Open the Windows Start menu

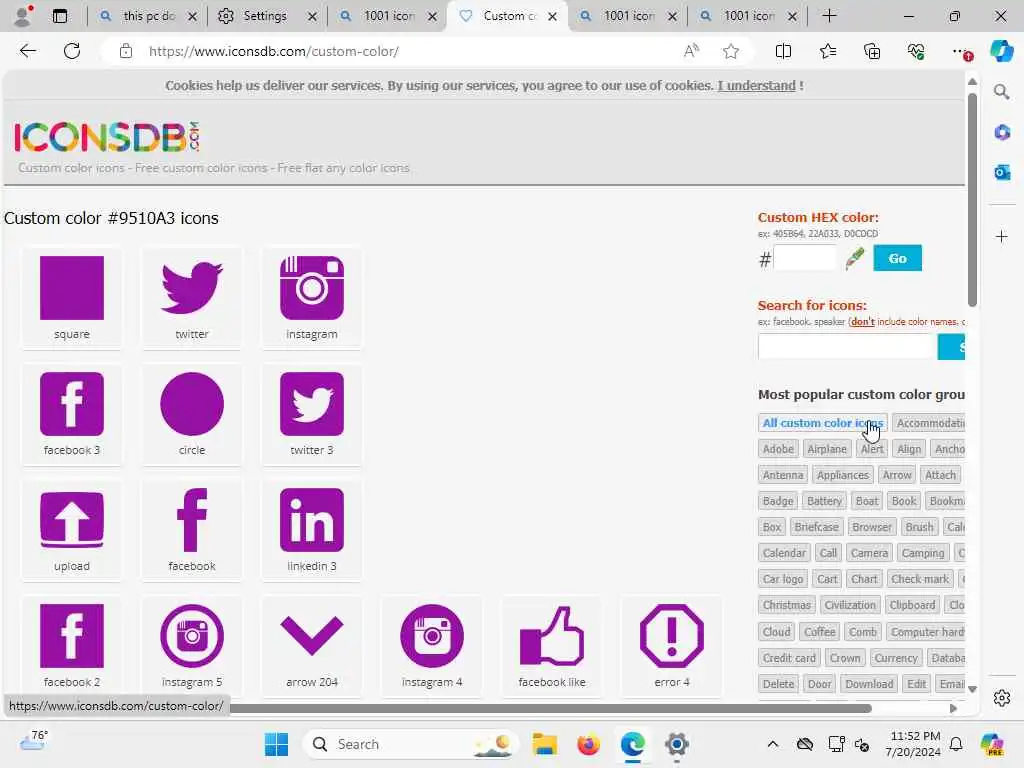(x=276, y=744)
